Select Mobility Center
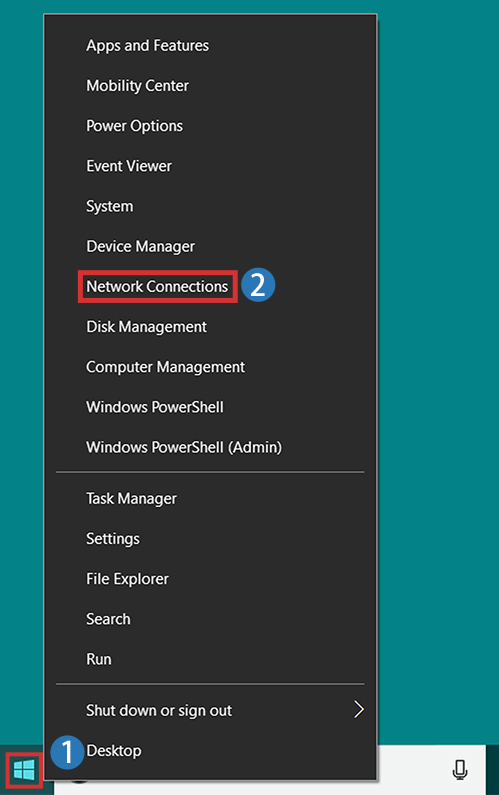Viewport: 499px width, 795px height. click(137, 86)
